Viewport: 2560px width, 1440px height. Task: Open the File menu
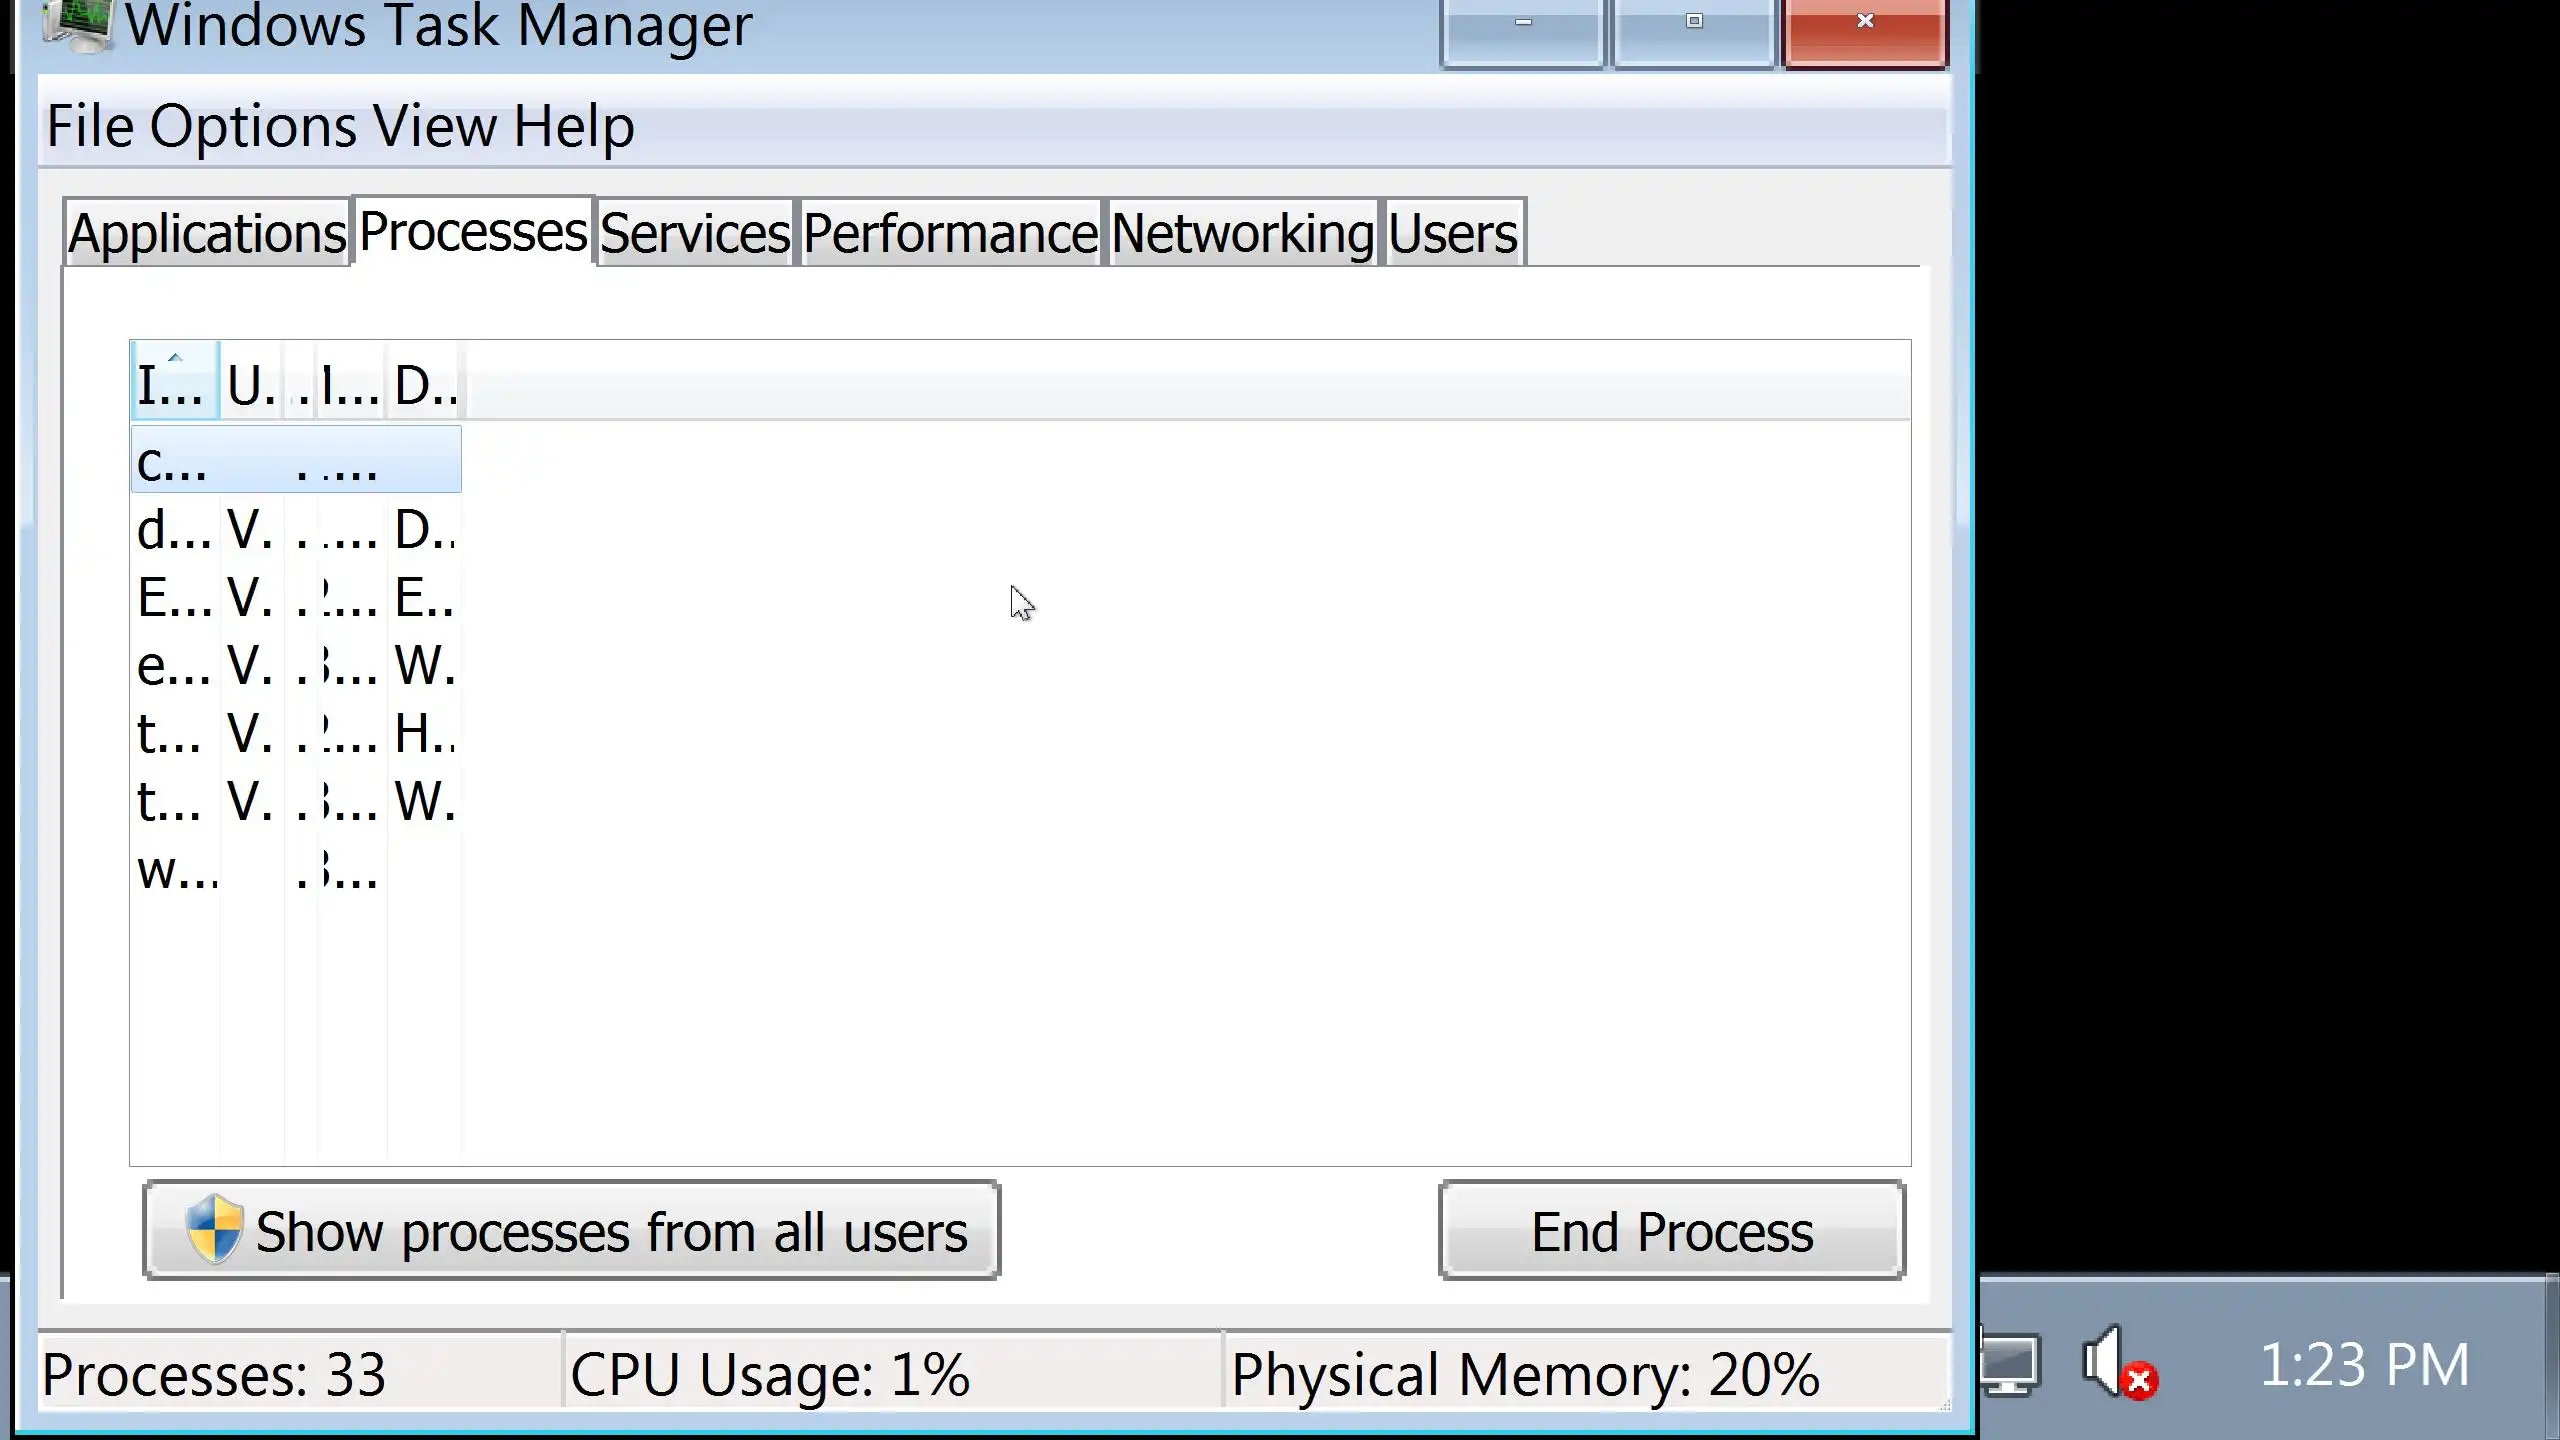pos(90,127)
